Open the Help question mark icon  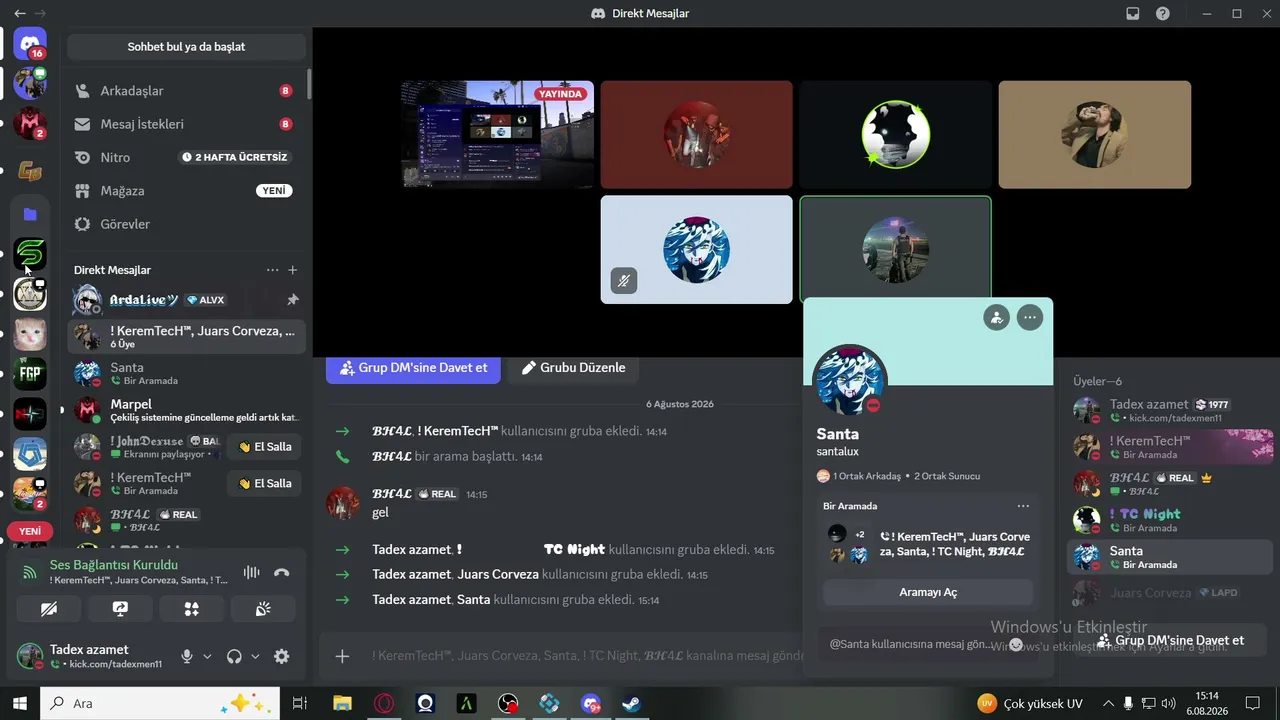pyautogui.click(x=1163, y=14)
